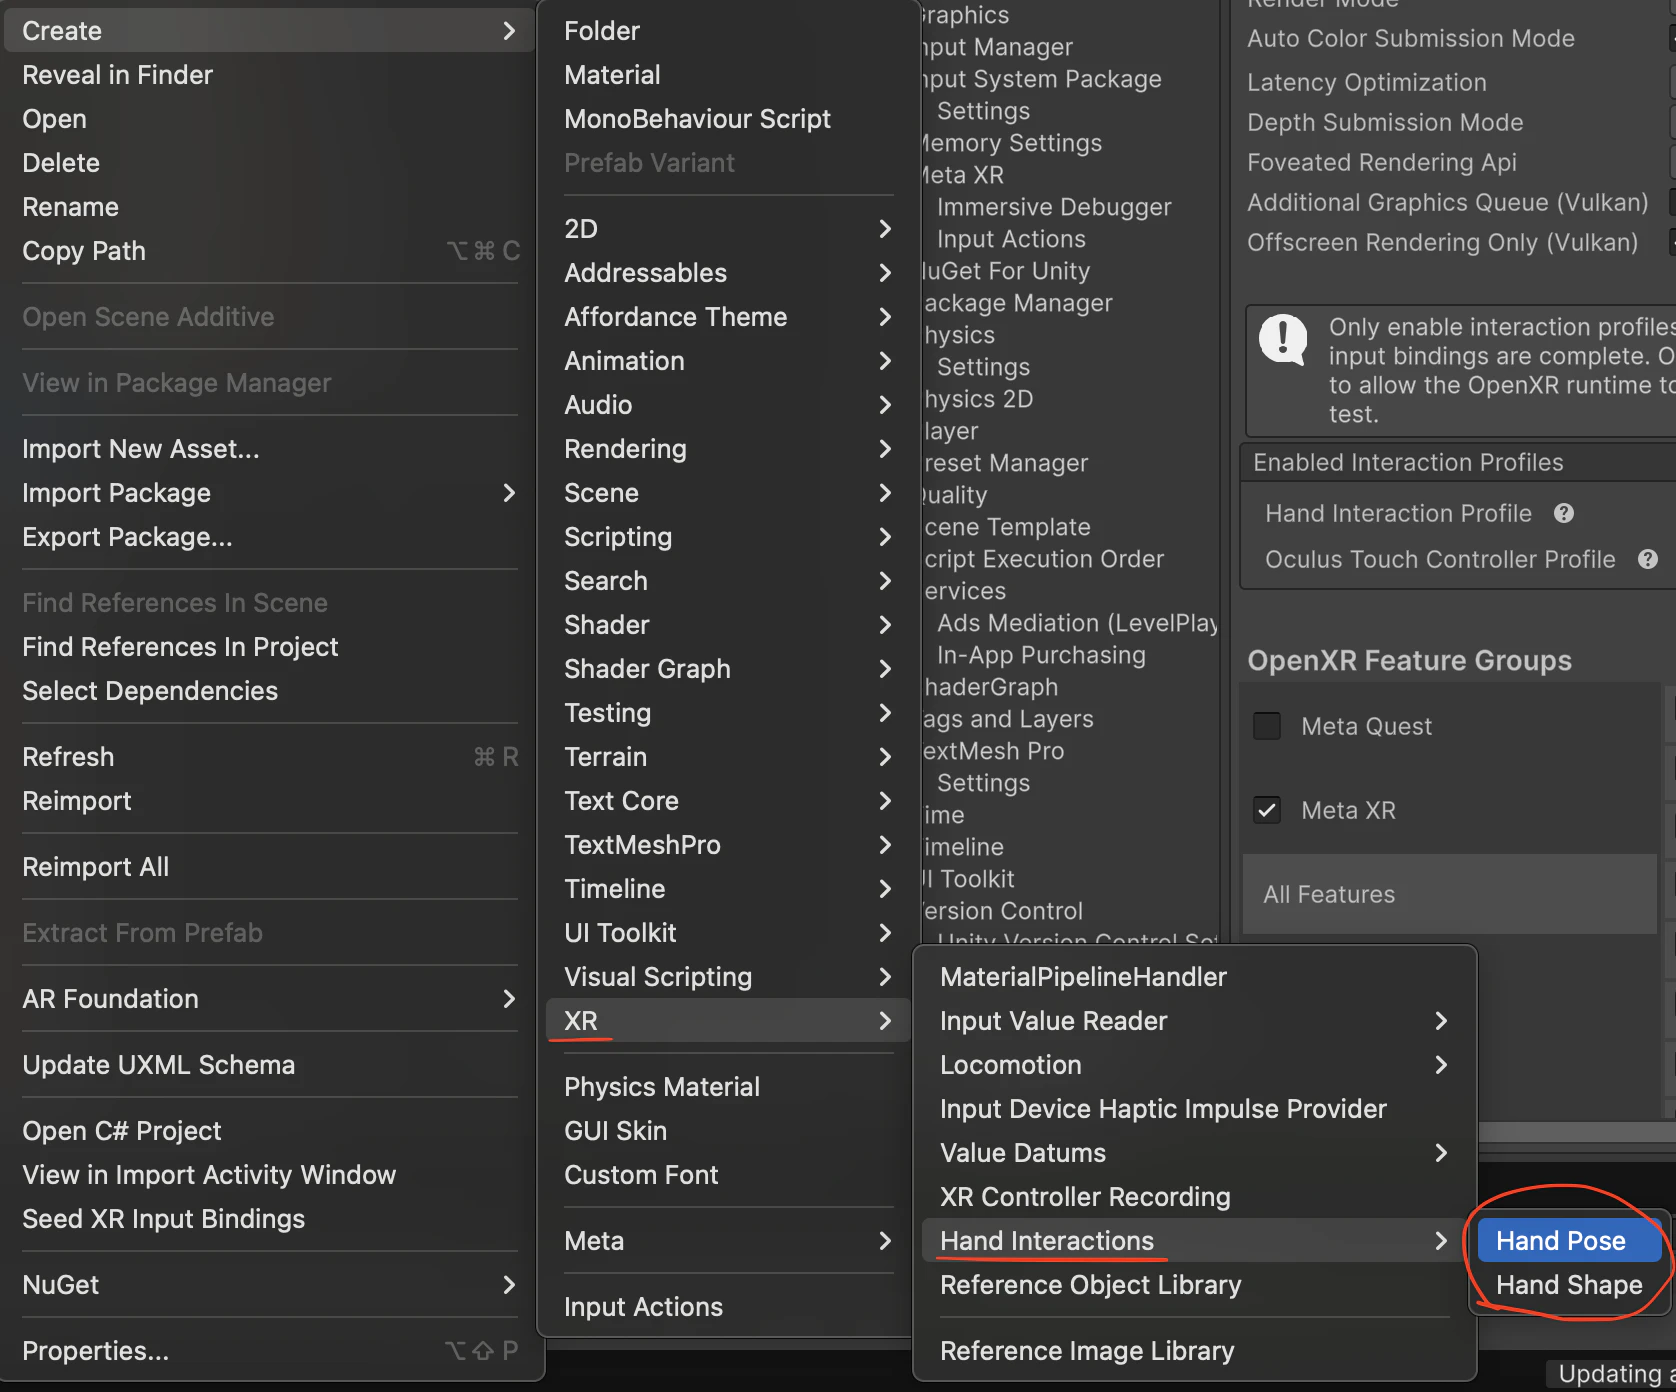Select All Features in feature groups list

coord(1449,894)
